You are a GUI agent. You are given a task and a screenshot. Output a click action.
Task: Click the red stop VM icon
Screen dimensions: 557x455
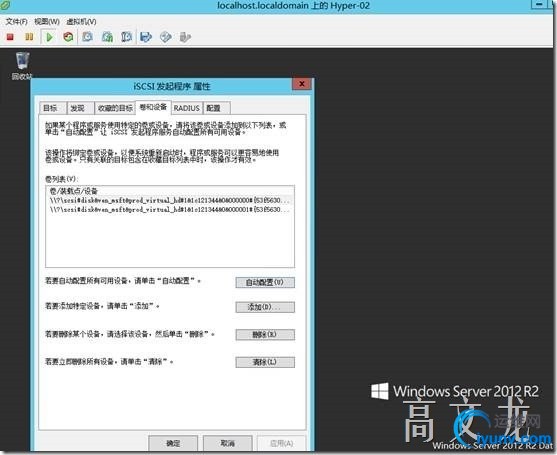point(10,37)
